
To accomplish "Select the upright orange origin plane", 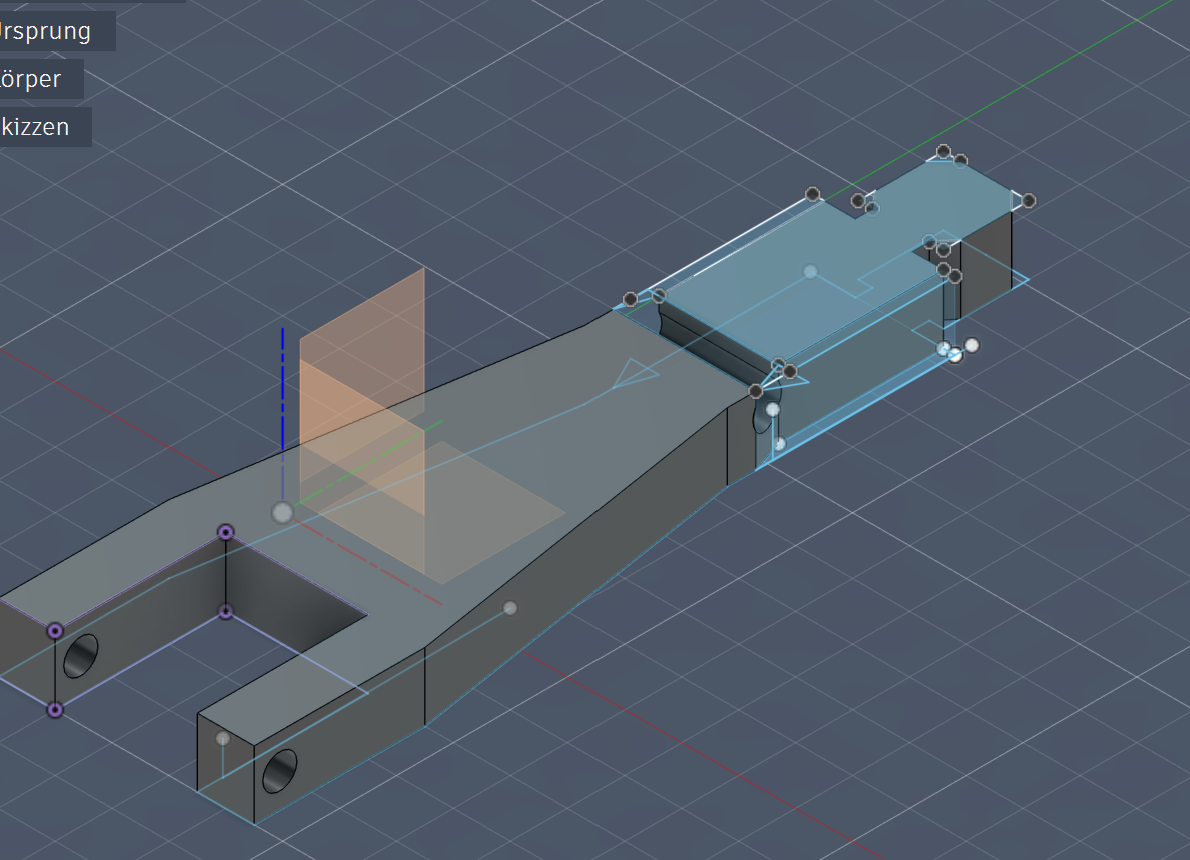I will [362, 392].
